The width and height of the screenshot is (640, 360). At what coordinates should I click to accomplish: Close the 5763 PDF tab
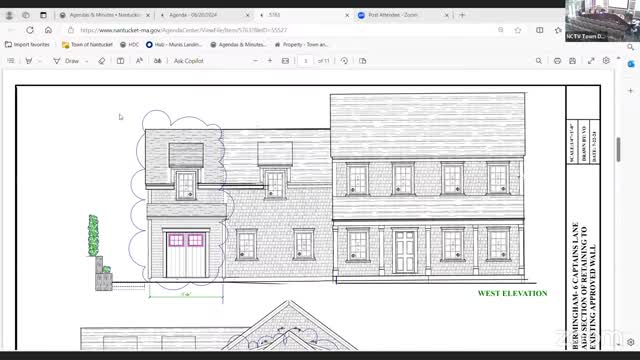pos(347,15)
